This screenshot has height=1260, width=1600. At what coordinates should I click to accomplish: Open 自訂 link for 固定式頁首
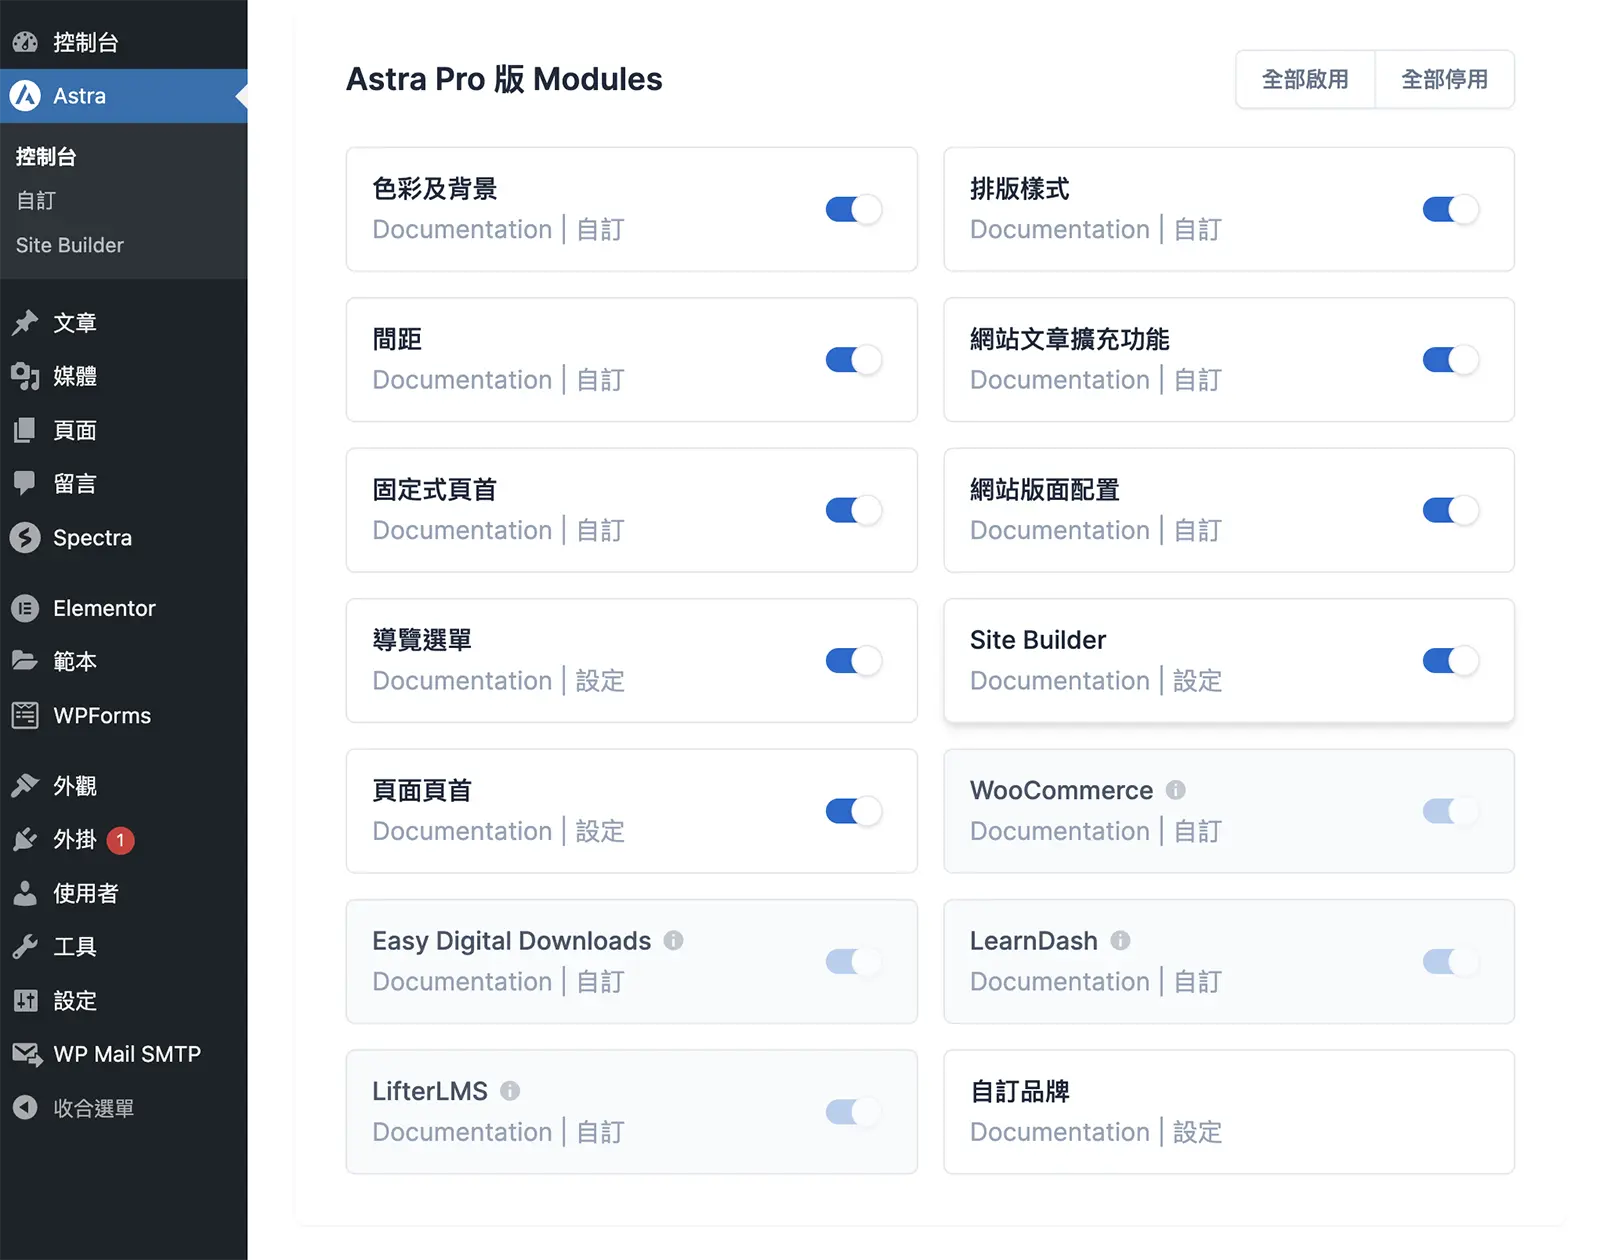[600, 530]
